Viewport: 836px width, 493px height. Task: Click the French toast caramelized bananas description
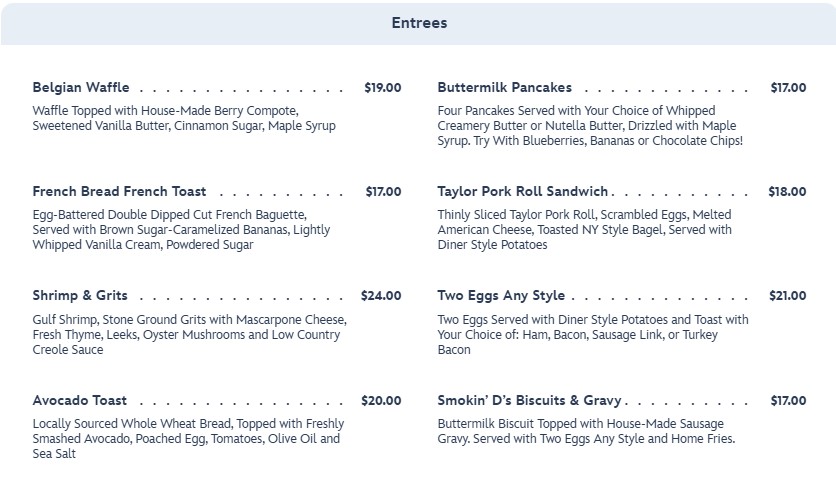[181, 230]
